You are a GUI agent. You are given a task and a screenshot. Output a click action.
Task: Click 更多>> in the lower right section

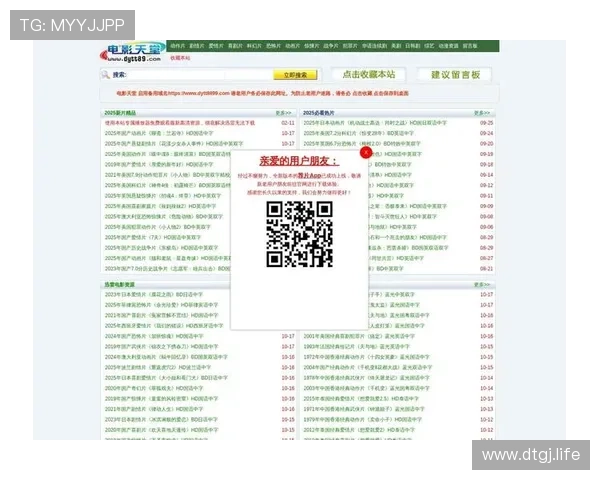pos(482,284)
